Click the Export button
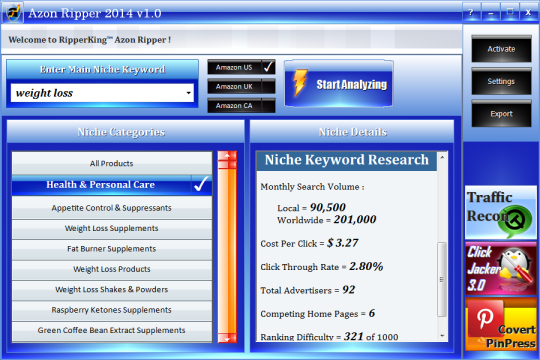Image resolution: width=540 pixels, height=360 pixels. pos(501,114)
